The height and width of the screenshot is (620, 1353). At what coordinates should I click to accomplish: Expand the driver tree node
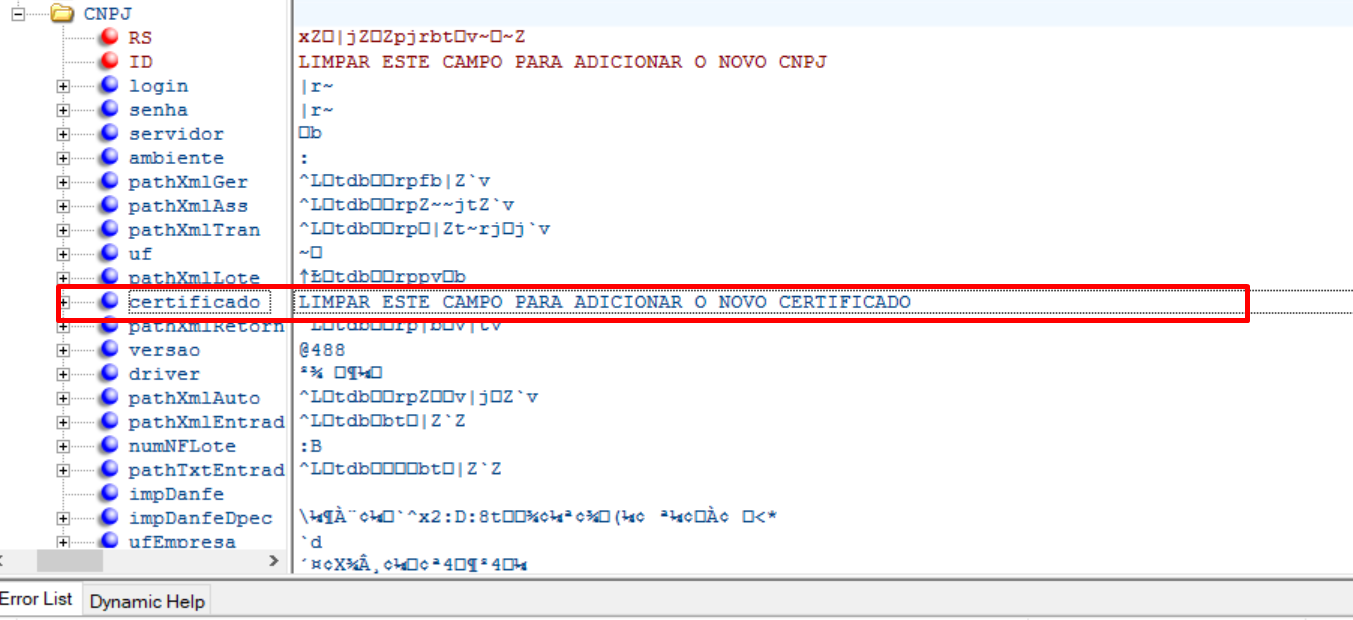63,374
